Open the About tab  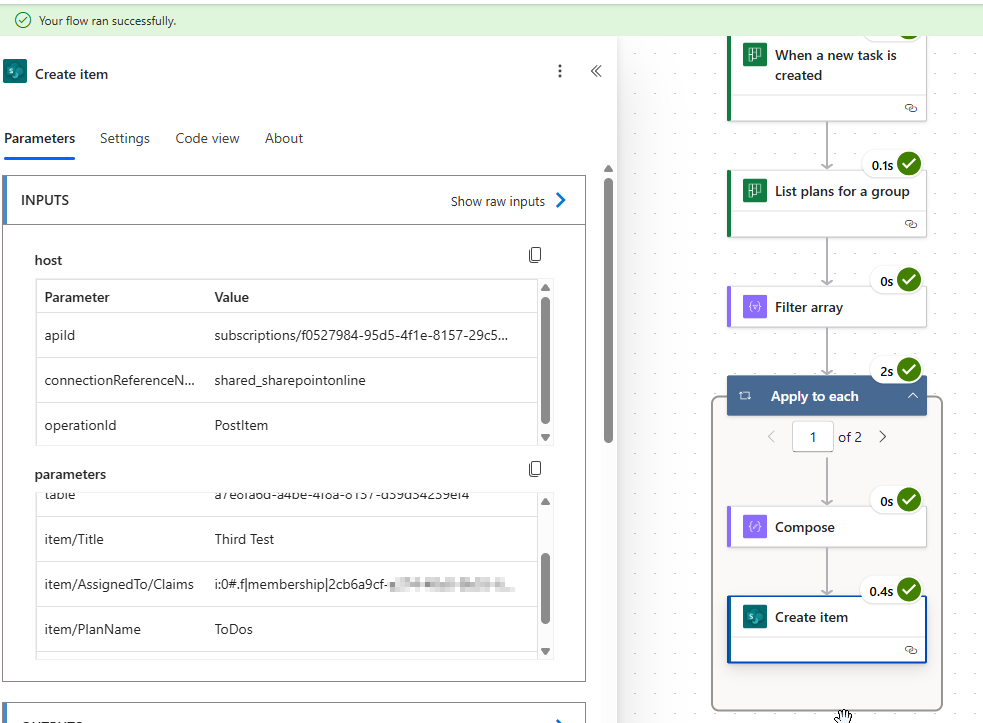(284, 139)
